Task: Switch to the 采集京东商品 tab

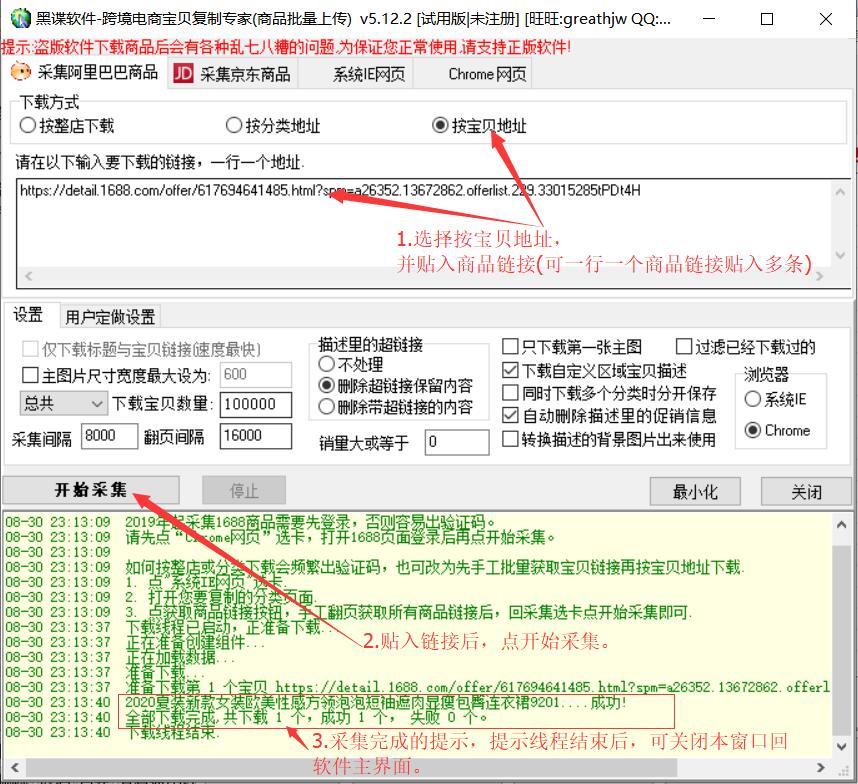Action: 233,74
